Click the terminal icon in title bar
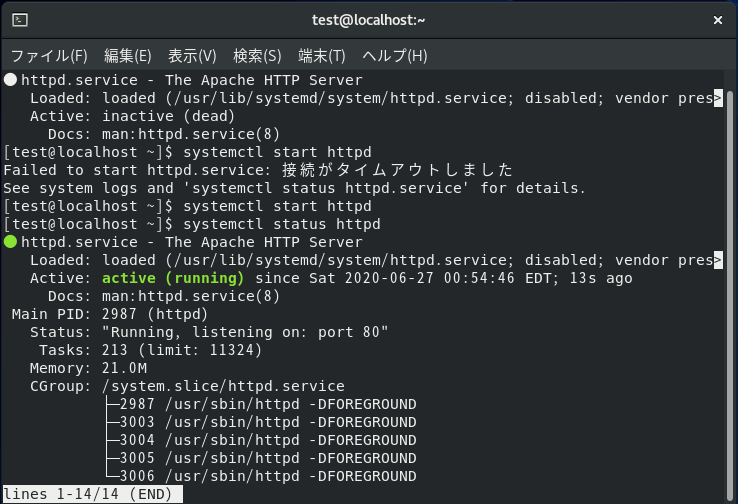The width and height of the screenshot is (738, 504). pos(20,20)
